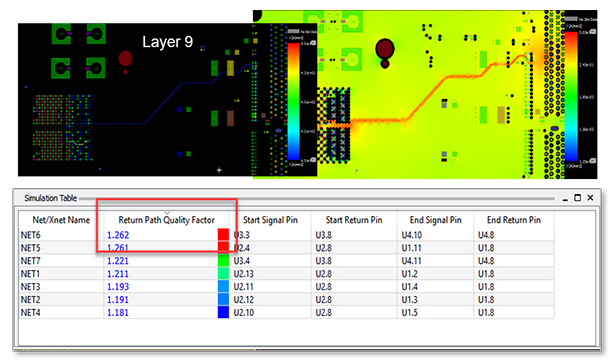This screenshot has height=360, width=611.
Task: Click dark blue swatch in NET4 row
Action: [x=223, y=312]
